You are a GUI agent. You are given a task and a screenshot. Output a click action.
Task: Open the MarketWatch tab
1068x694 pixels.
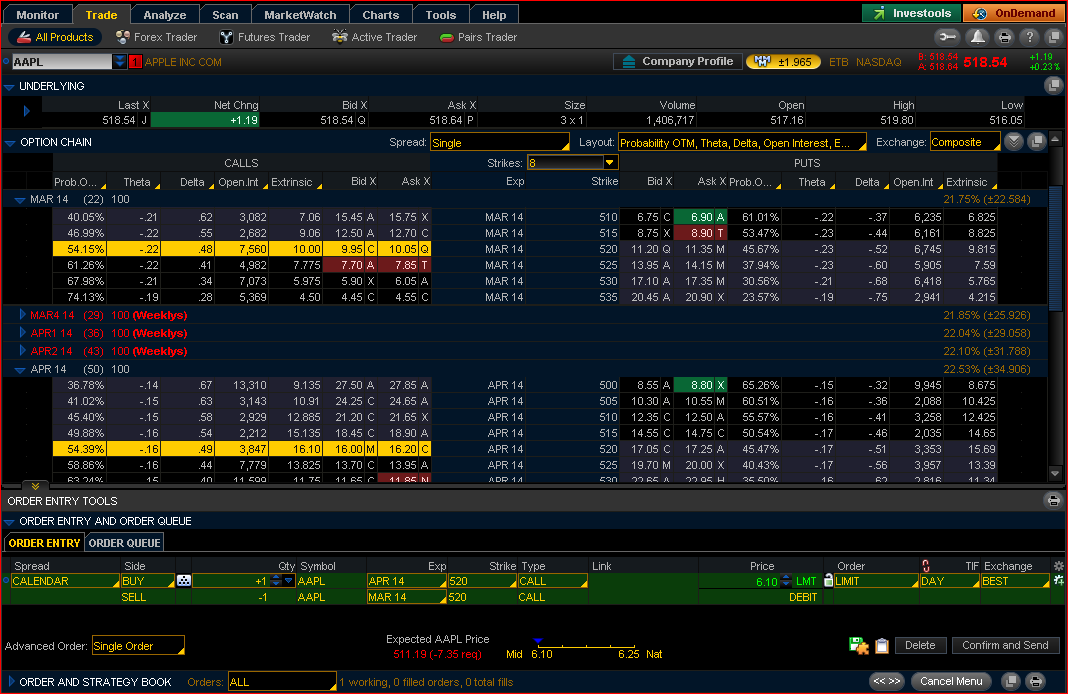click(300, 14)
